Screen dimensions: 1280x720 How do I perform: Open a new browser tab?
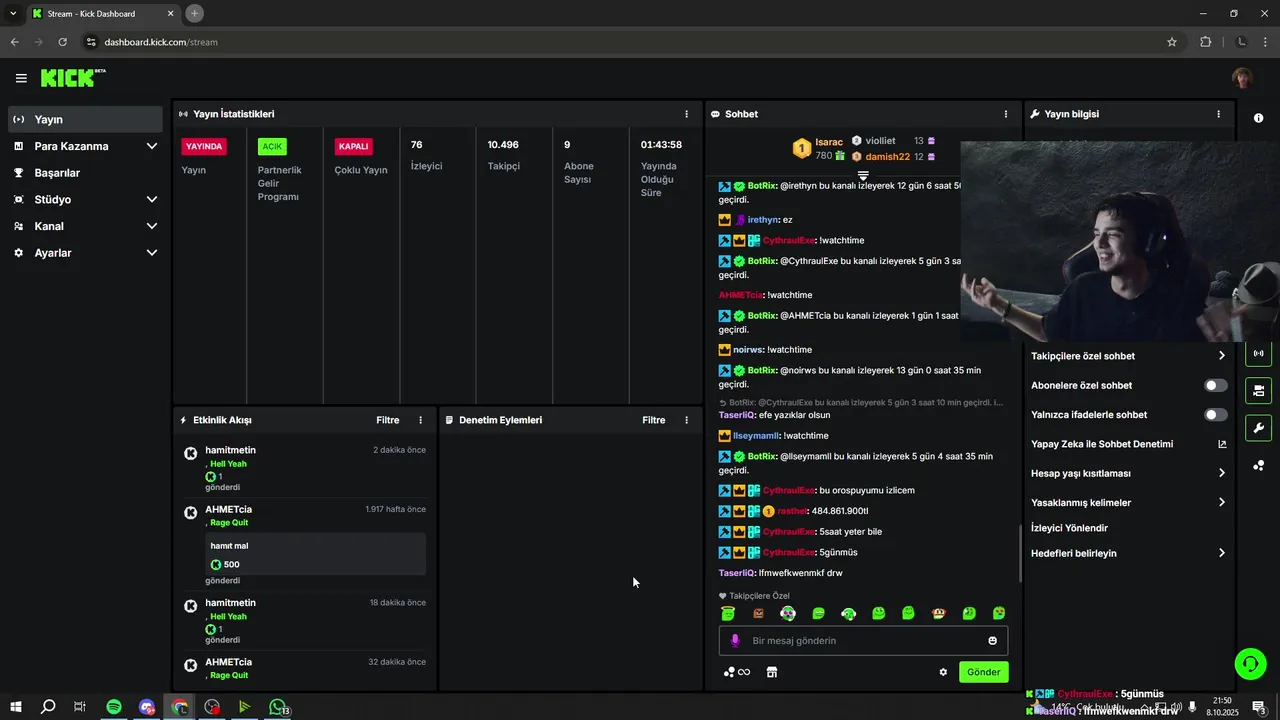(x=195, y=13)
